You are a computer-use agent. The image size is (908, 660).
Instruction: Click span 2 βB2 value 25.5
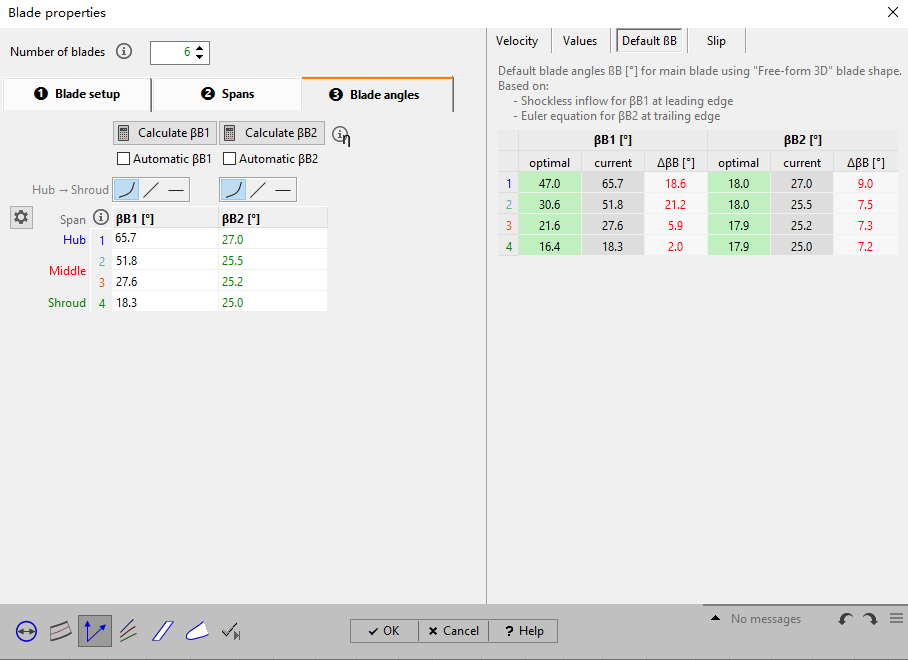point(273,261)
